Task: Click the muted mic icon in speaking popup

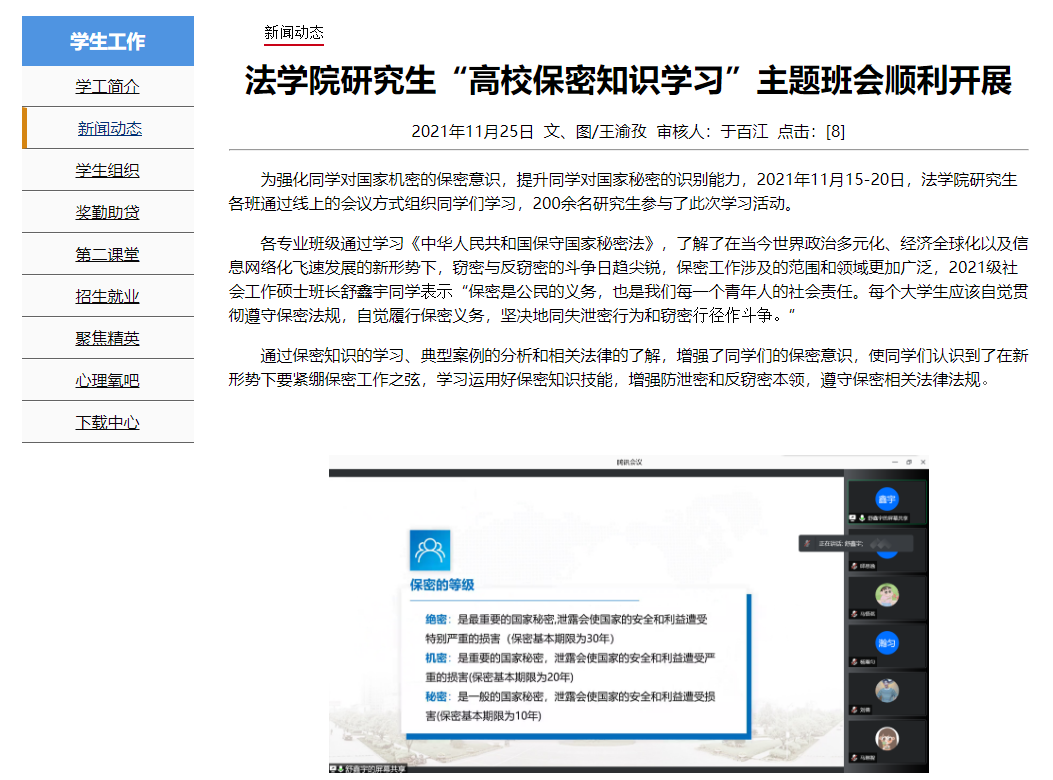Action: coord(806,542)
